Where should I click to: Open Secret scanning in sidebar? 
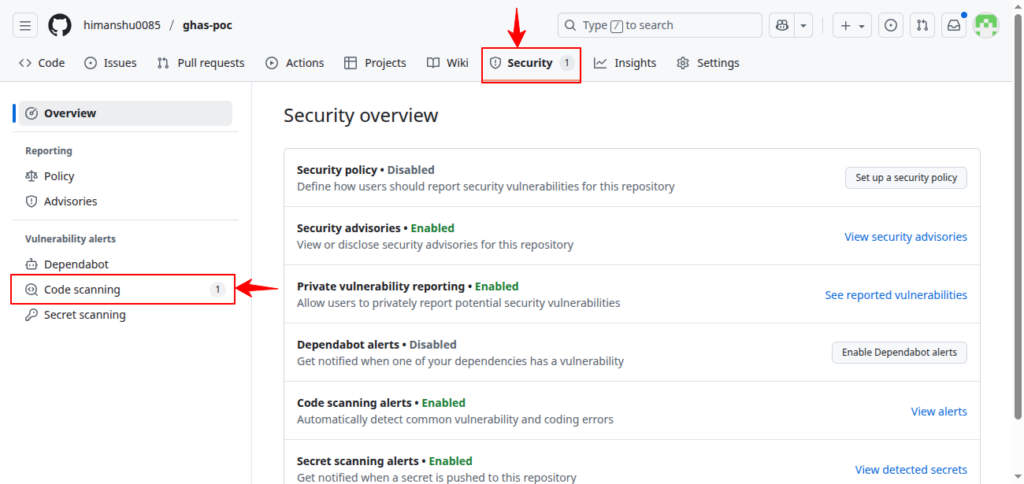85,315
